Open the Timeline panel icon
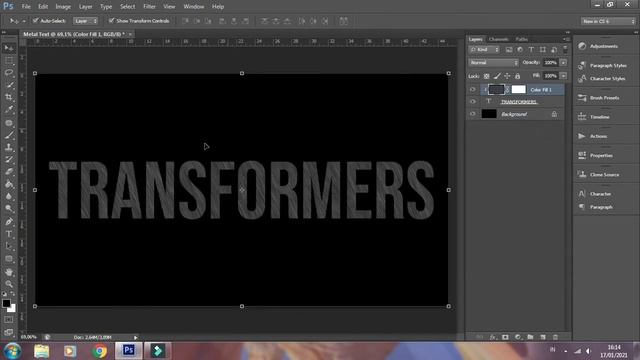 pos(582,117)
